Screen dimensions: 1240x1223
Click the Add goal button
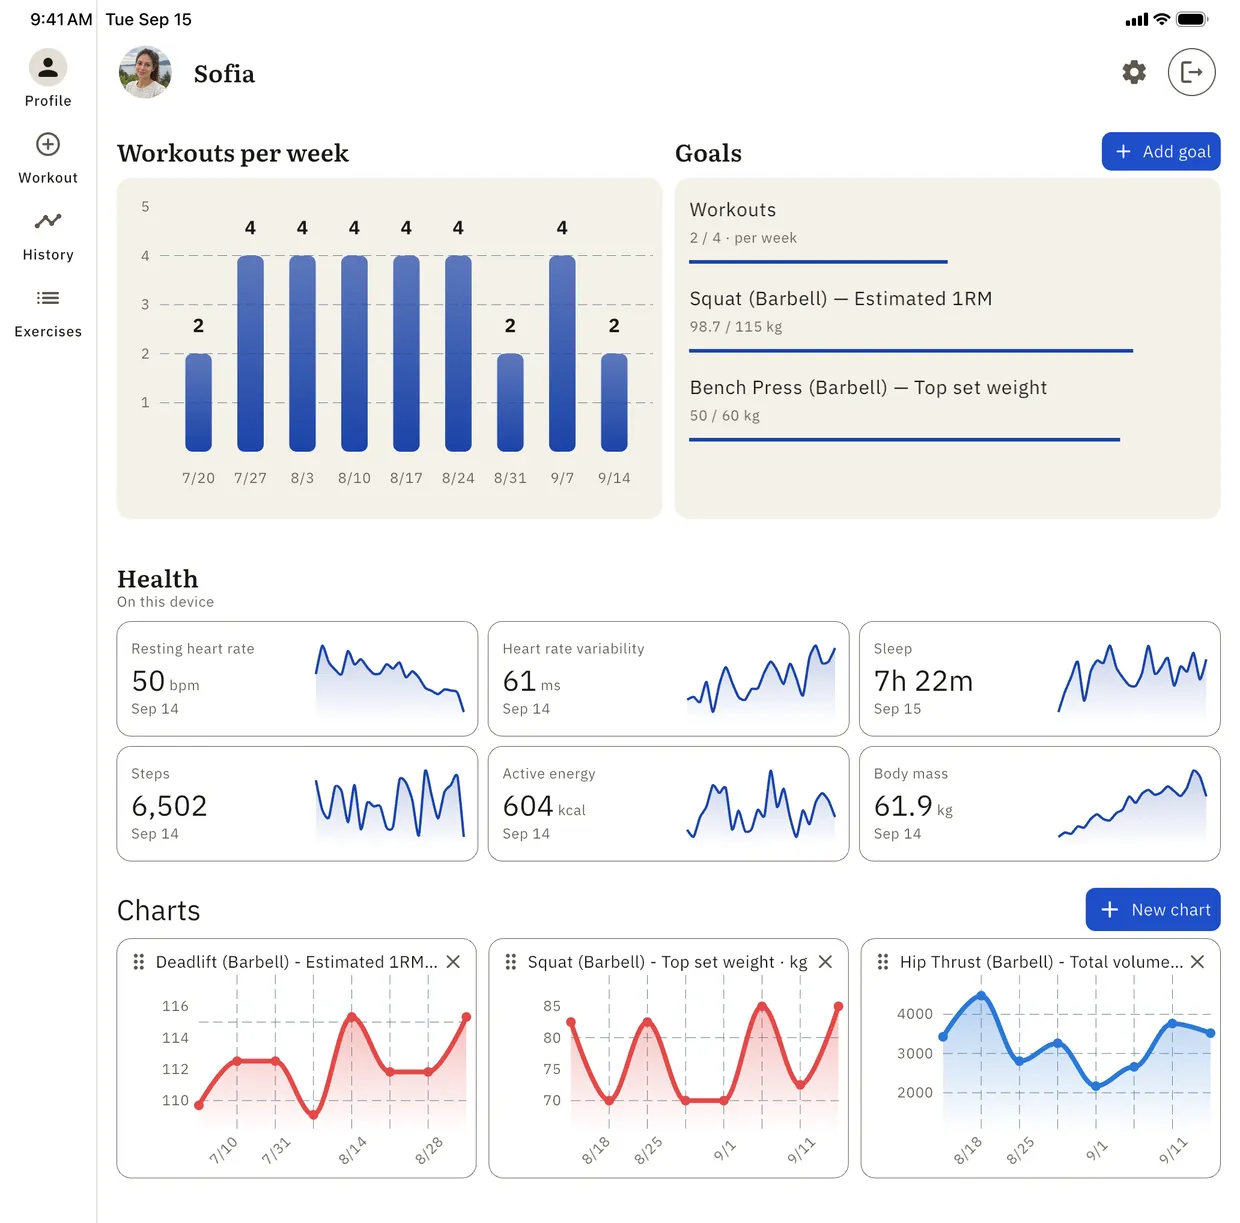click(x=1161, y=151)
